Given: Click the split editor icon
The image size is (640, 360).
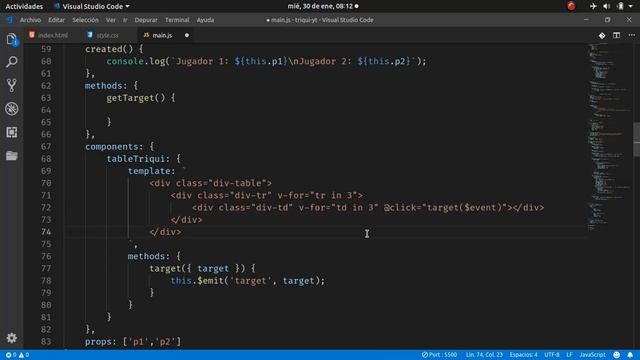Looking at the screenshot, I should click(616, 36).
